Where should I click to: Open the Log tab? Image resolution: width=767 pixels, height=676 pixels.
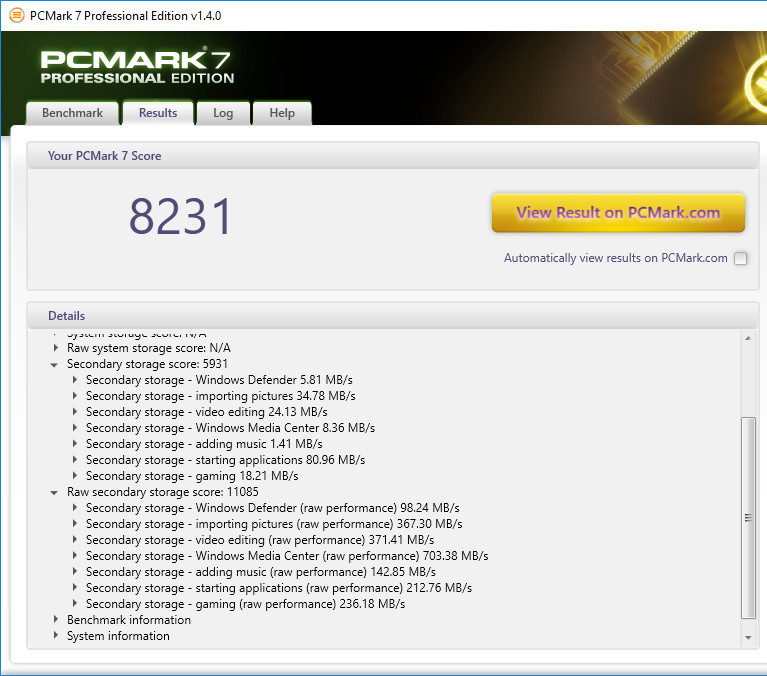(223, 113)
